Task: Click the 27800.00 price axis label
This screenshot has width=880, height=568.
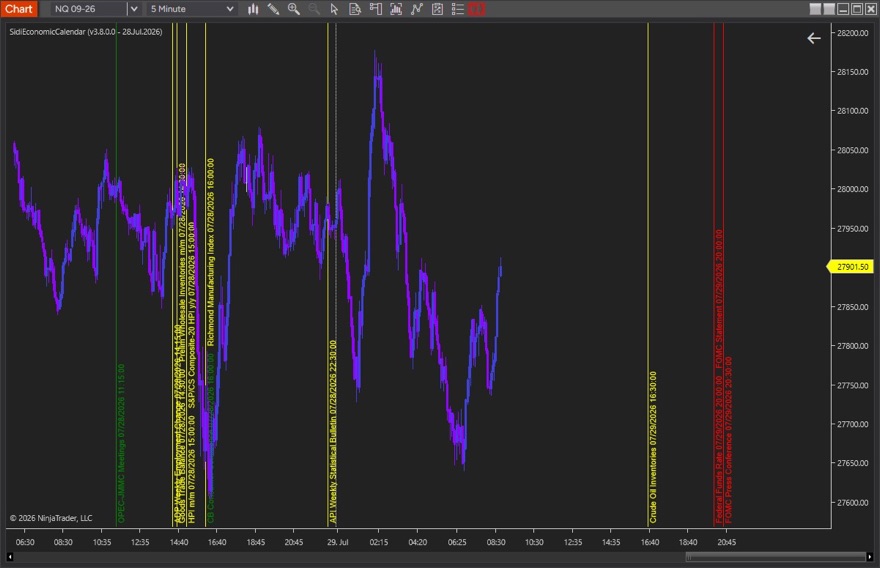Action: tap(852, 346)
